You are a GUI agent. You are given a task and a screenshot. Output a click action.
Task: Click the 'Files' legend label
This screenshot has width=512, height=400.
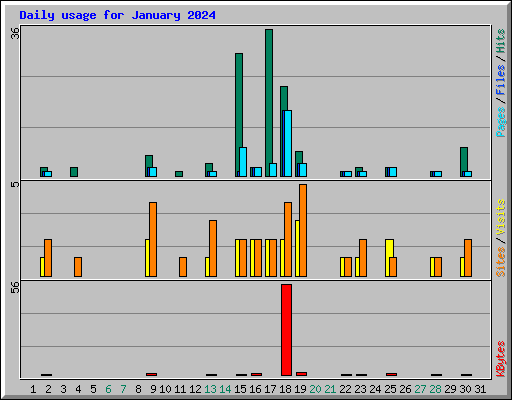500,80
